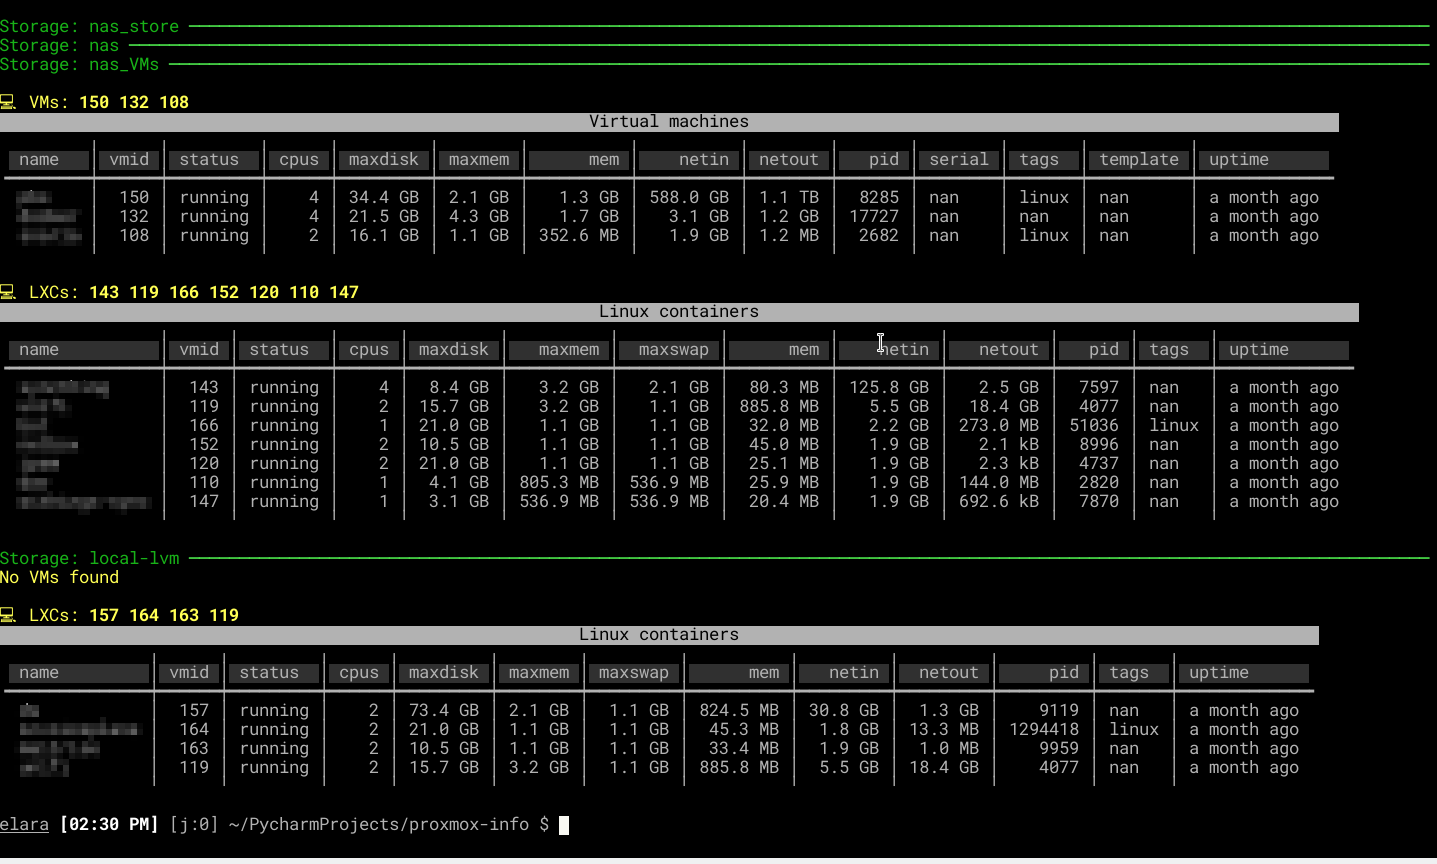The height and width of the screenshot is (864, 1437).
Task: Click the 33.4 MB mem value
Action: click(x=744, y=748)
